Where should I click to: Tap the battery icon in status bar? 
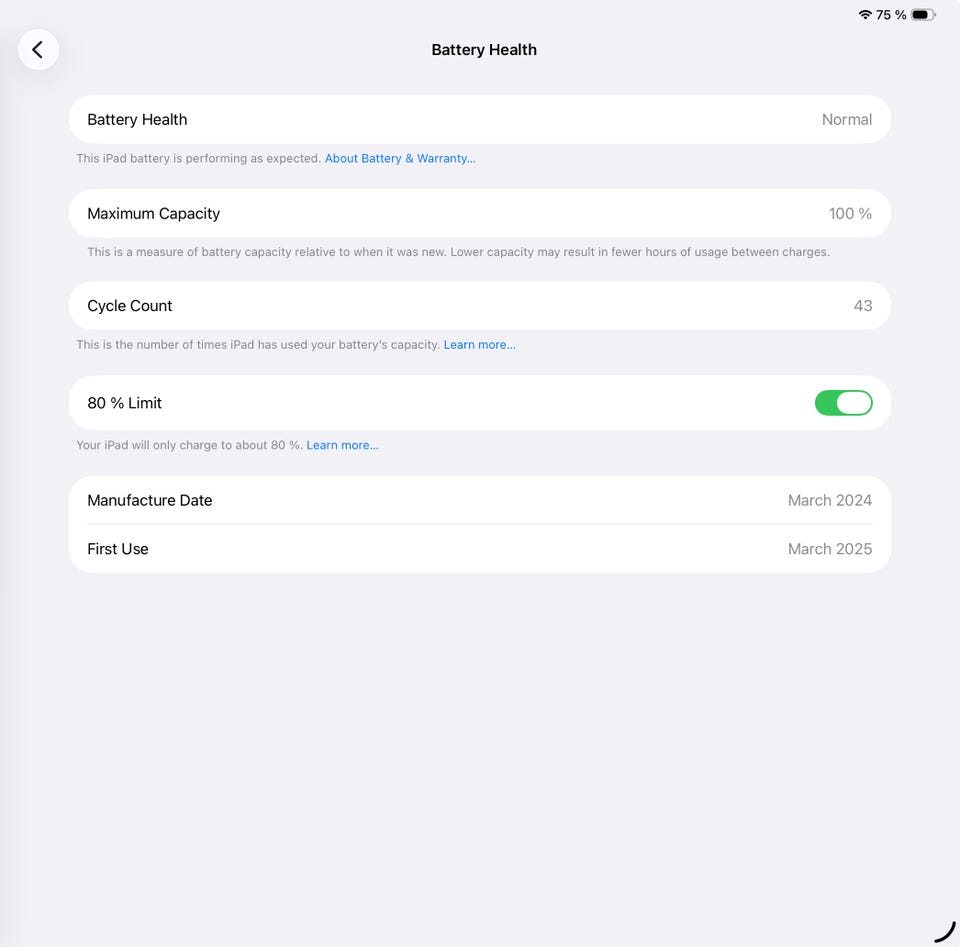(x=923, y=15)
